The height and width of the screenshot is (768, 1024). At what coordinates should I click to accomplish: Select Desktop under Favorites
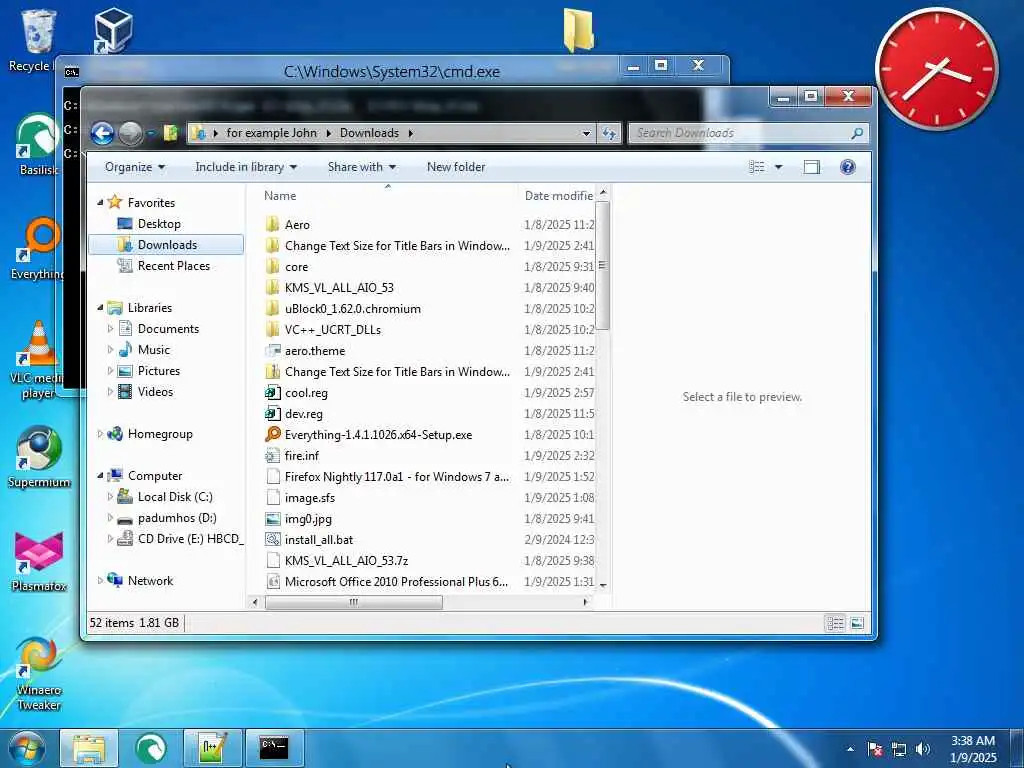pos(159,224)
